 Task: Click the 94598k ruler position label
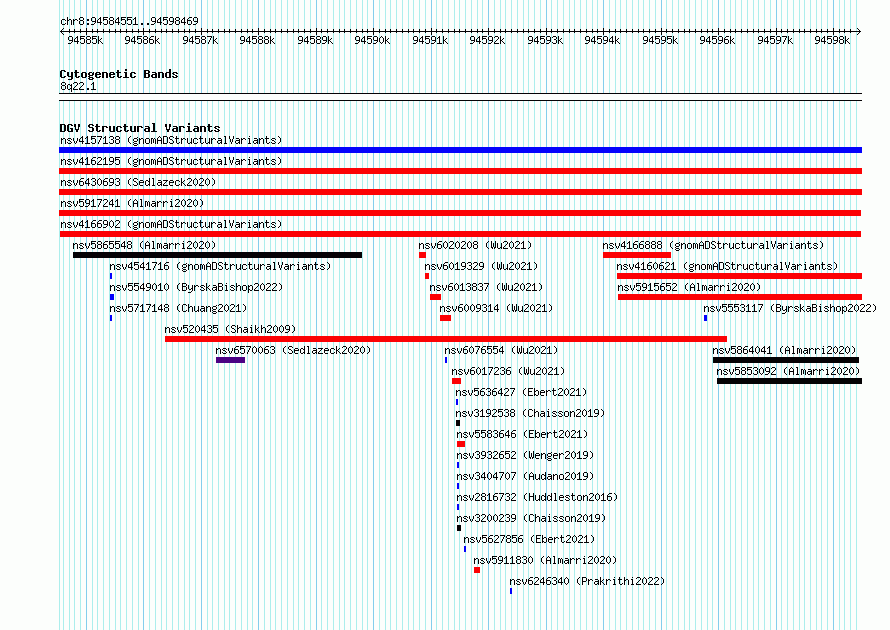(832, 40)
